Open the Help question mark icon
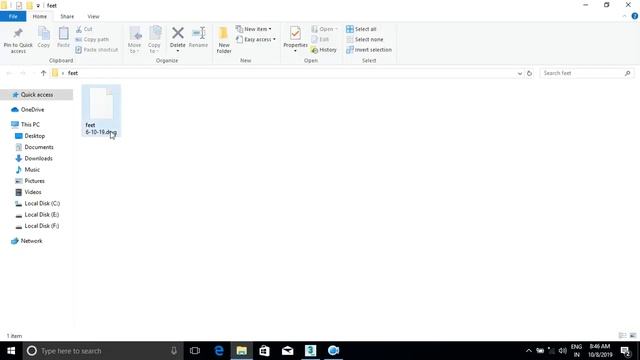 [635, 16]
